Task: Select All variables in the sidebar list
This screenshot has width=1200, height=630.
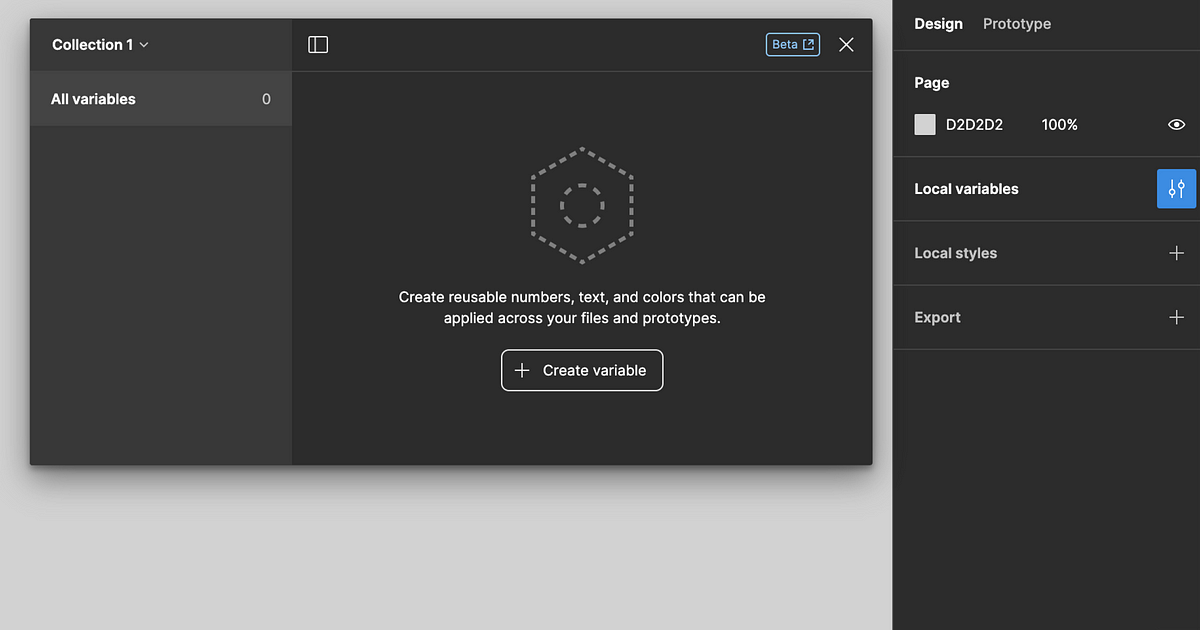Action: [93, 98]
